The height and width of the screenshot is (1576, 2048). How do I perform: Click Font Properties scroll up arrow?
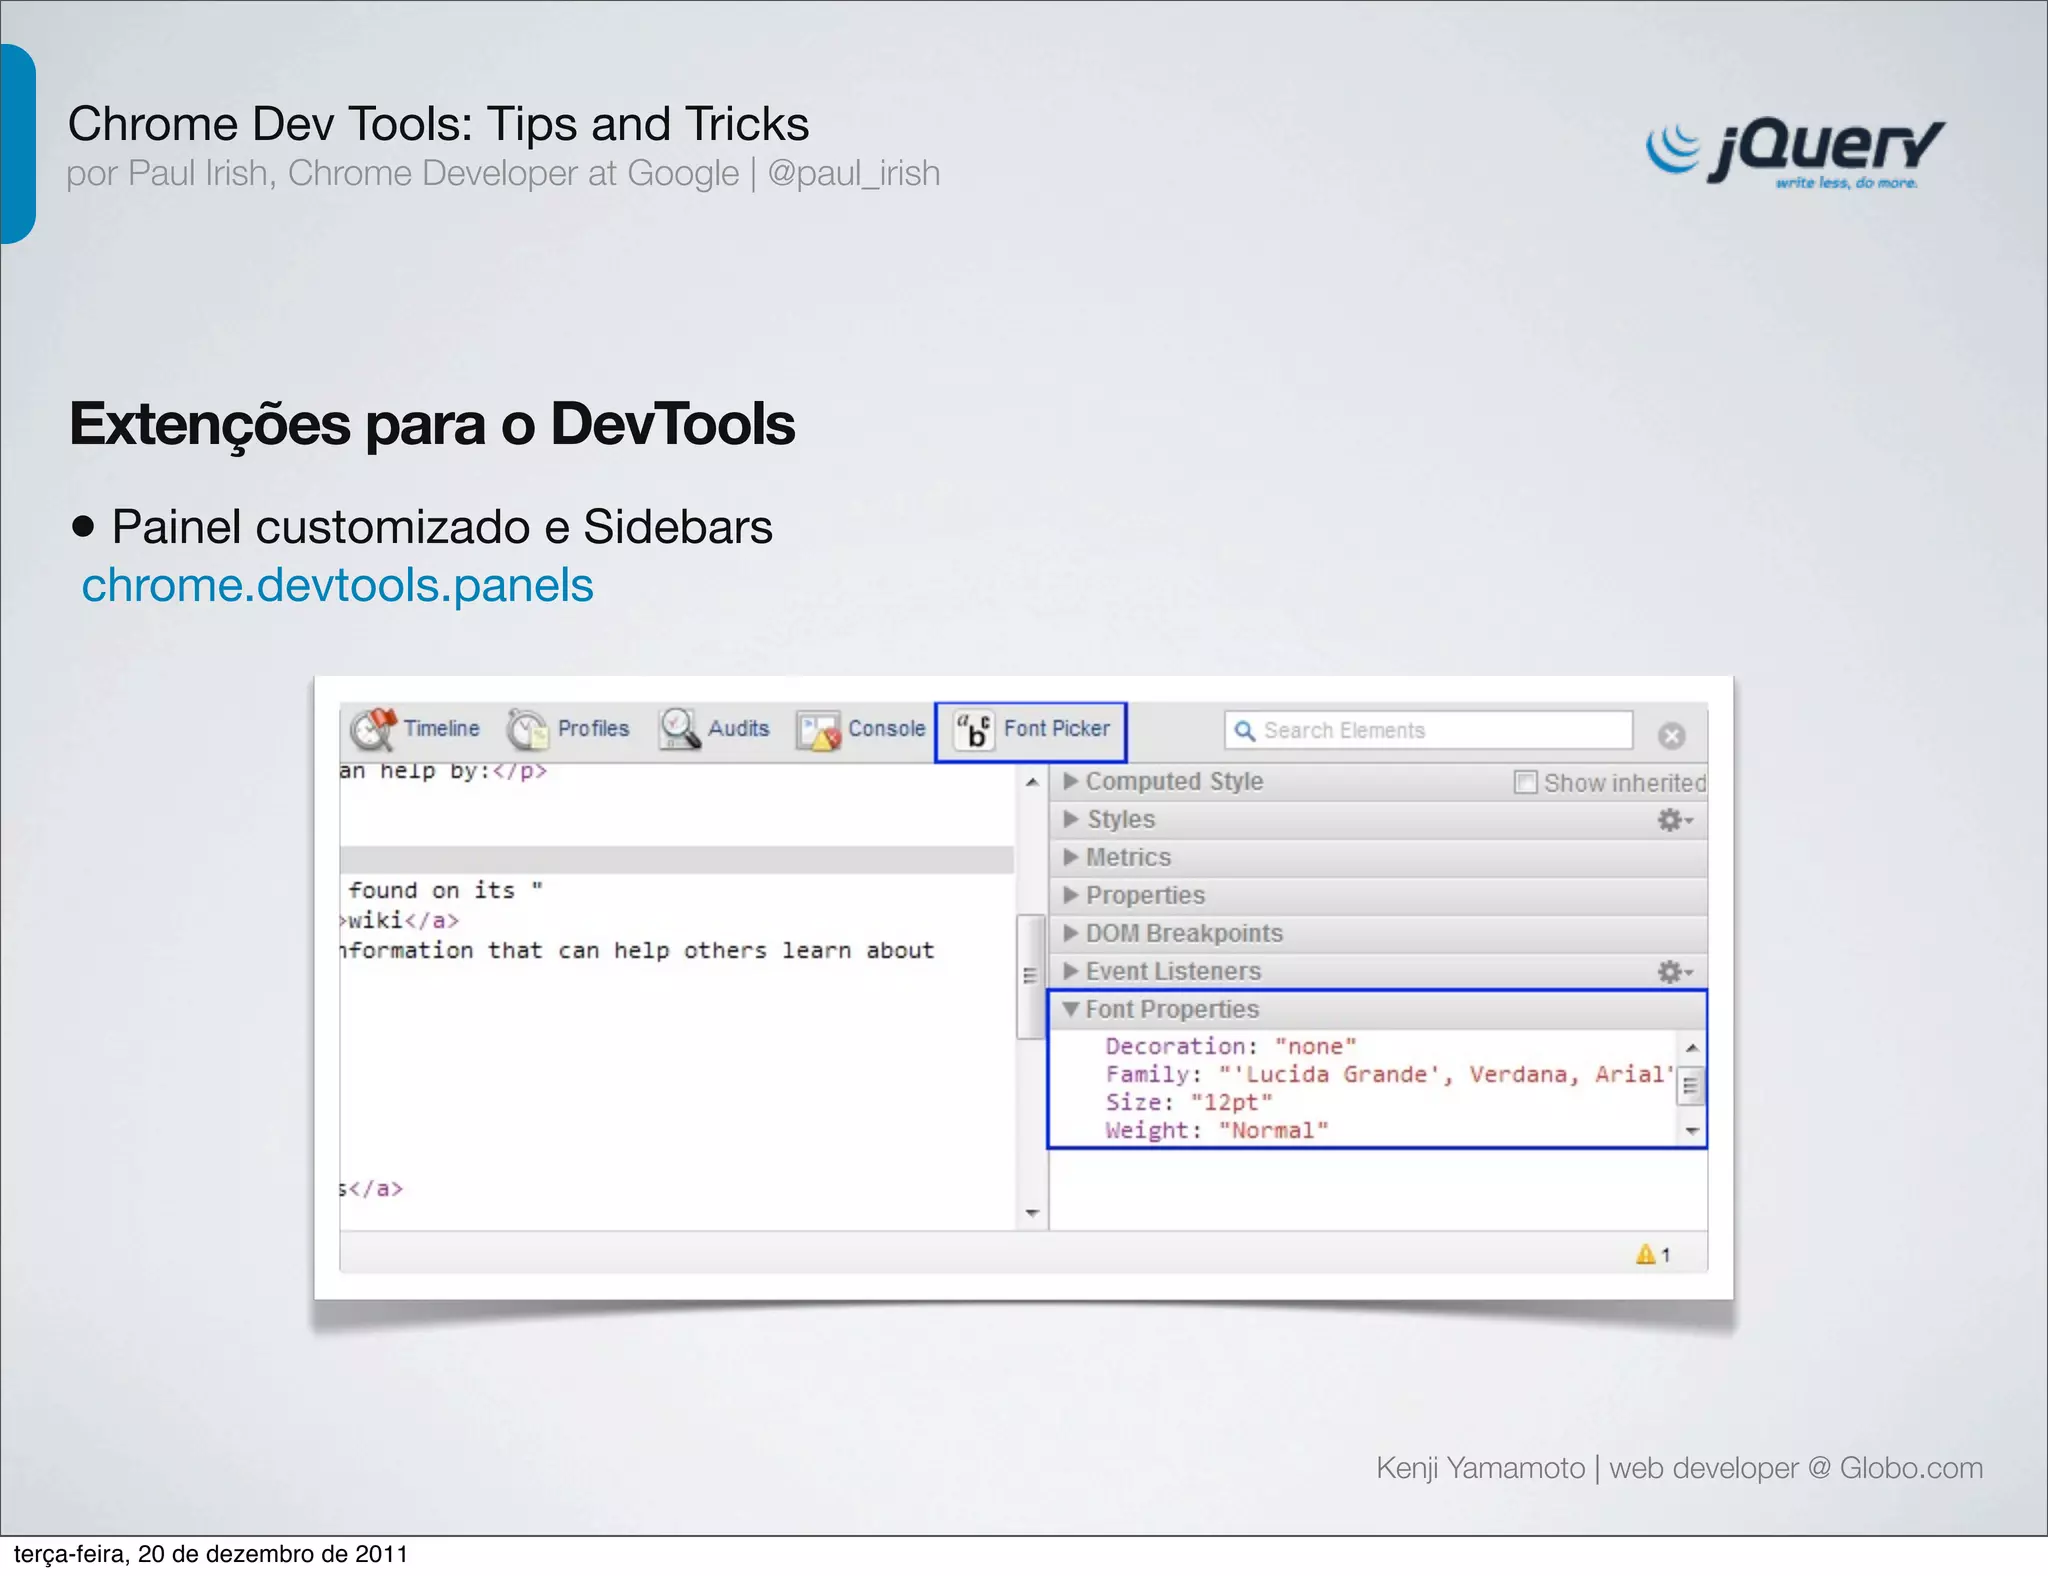point(1692,1048)
